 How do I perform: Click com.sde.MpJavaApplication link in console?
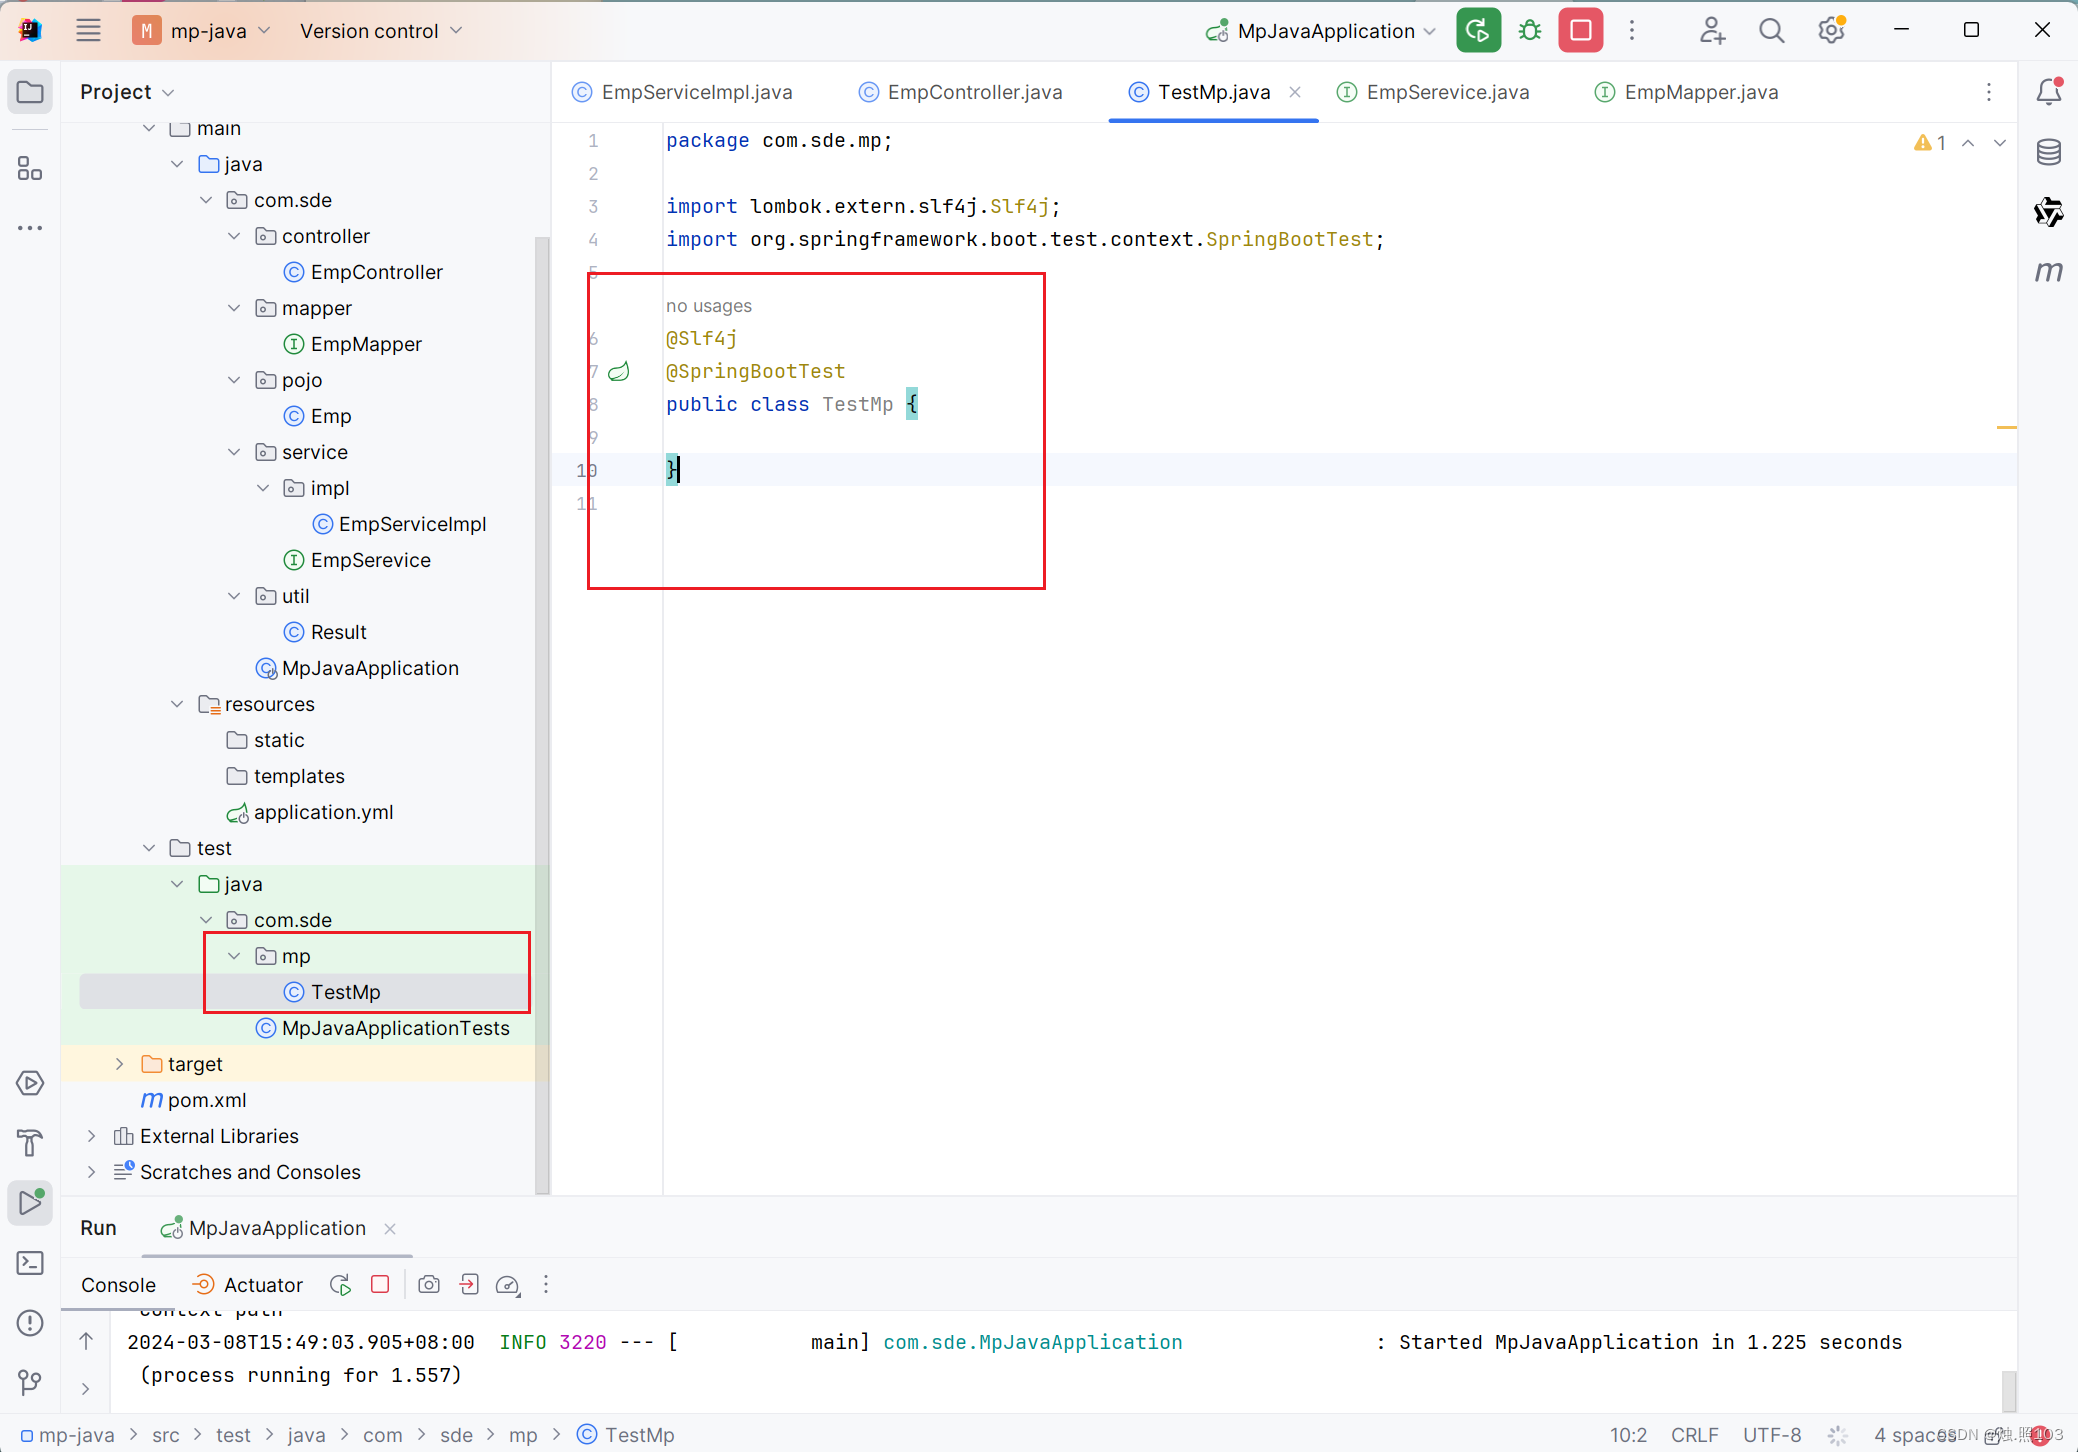click(1032, 1342)
